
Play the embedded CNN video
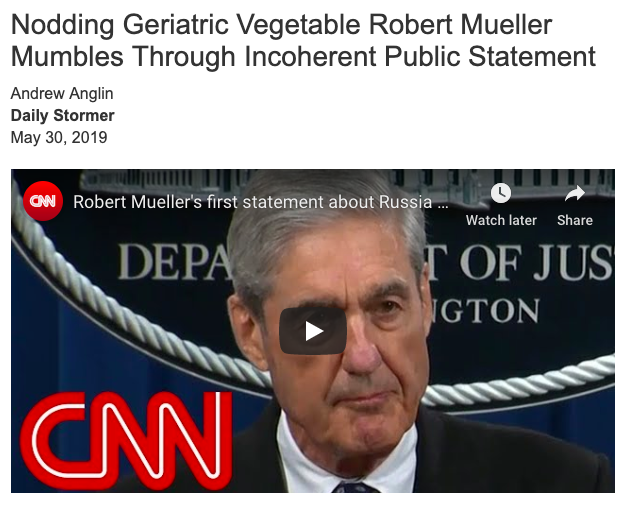pyautogui.click(x=313, y=331)
